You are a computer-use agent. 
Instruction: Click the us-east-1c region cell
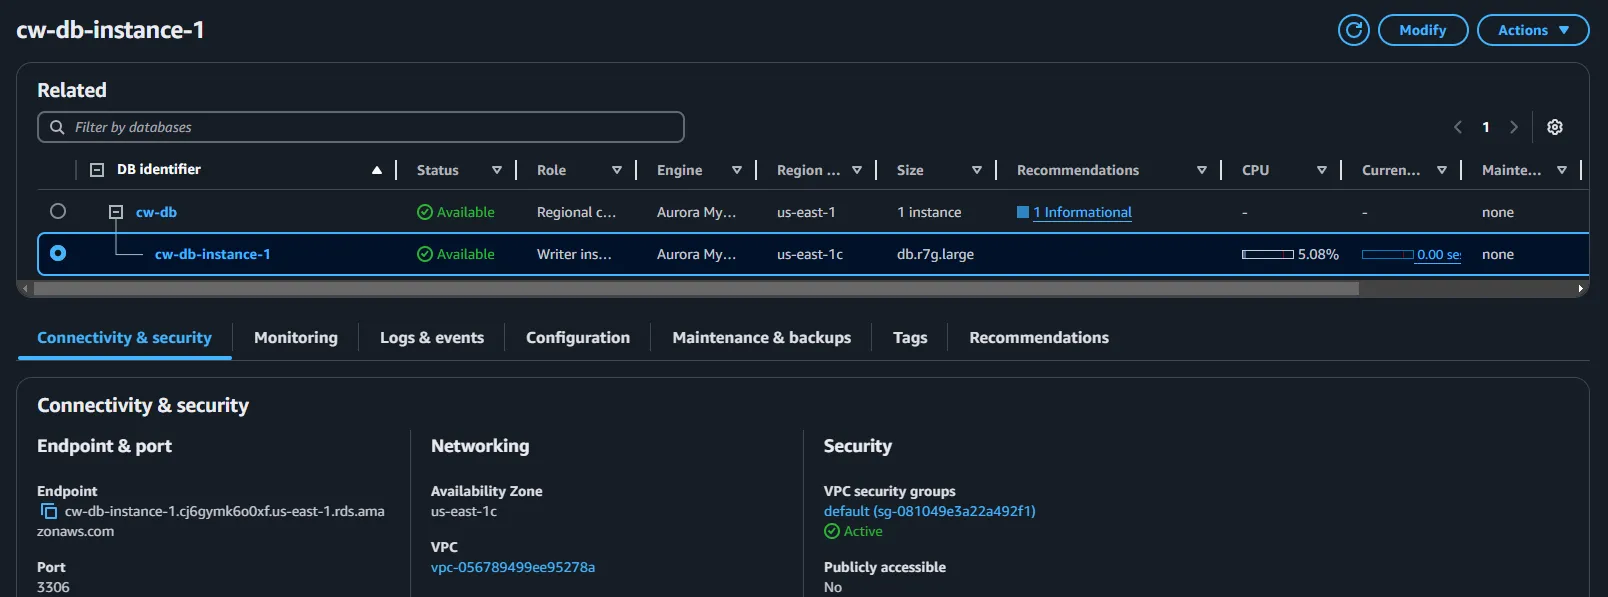[810, 254]
